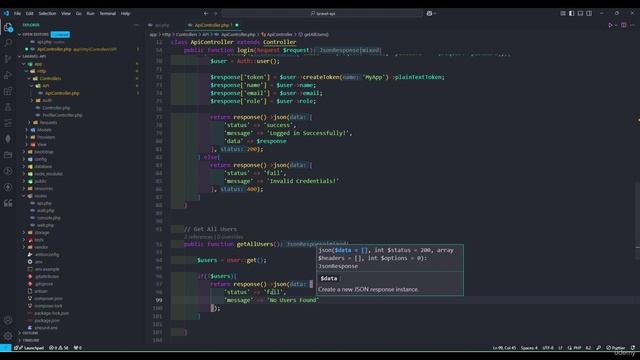Click the UTF-8 encoding indicator
The image size is (640, 360).
tap(548, 348)
